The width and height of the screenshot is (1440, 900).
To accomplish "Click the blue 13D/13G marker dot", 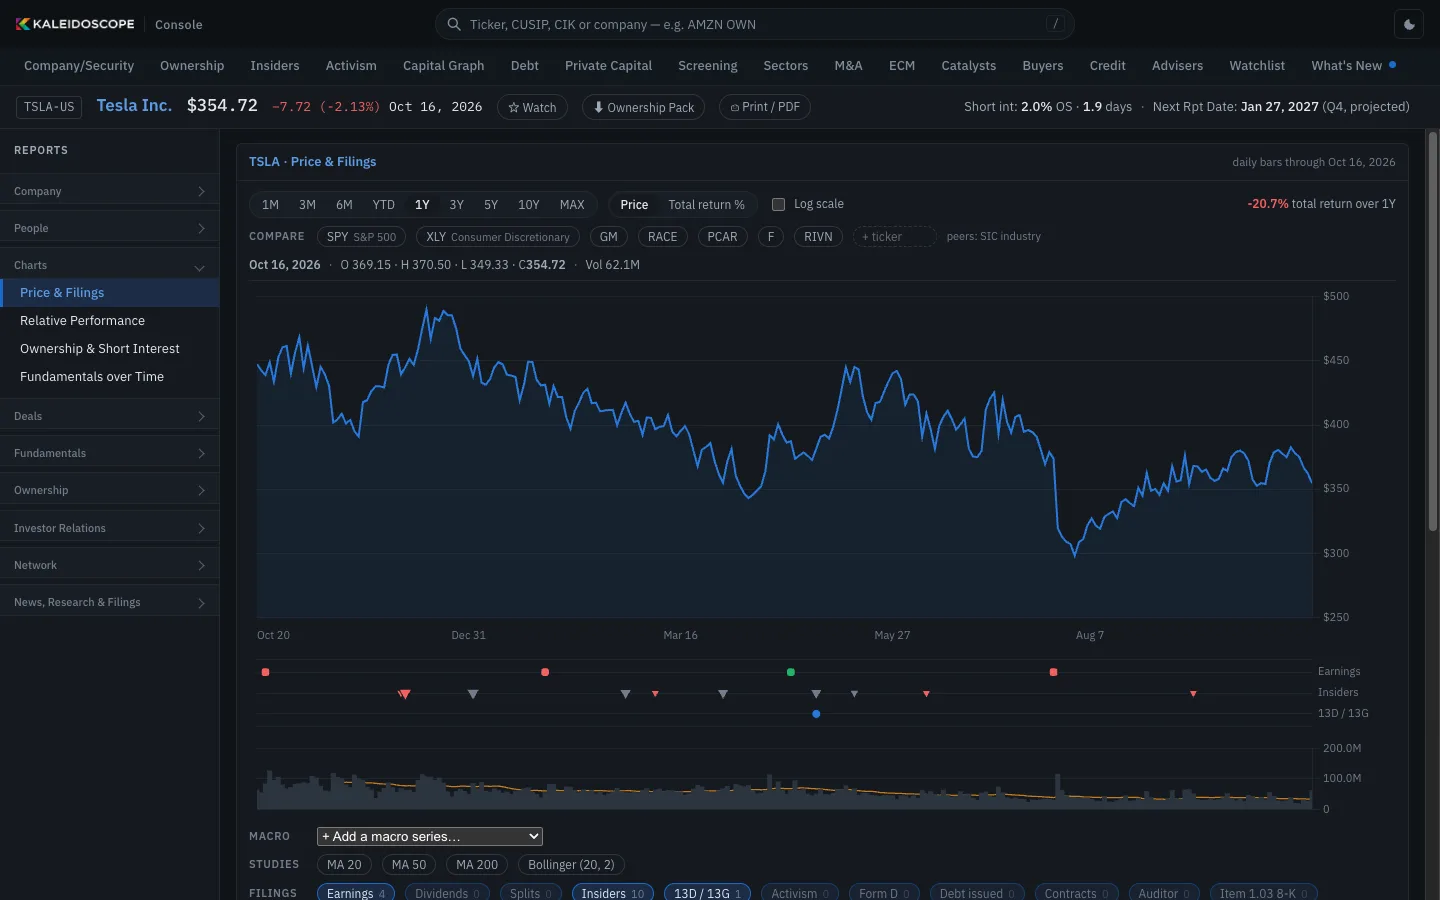I will pos(816,714).
